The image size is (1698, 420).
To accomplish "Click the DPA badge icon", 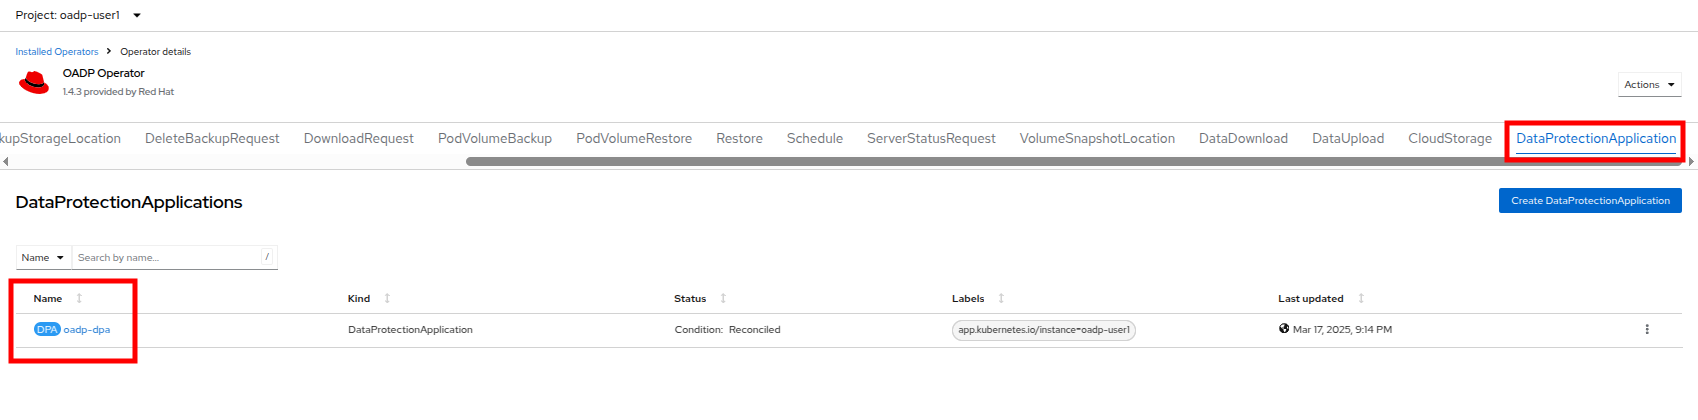I will coord(47,329).
